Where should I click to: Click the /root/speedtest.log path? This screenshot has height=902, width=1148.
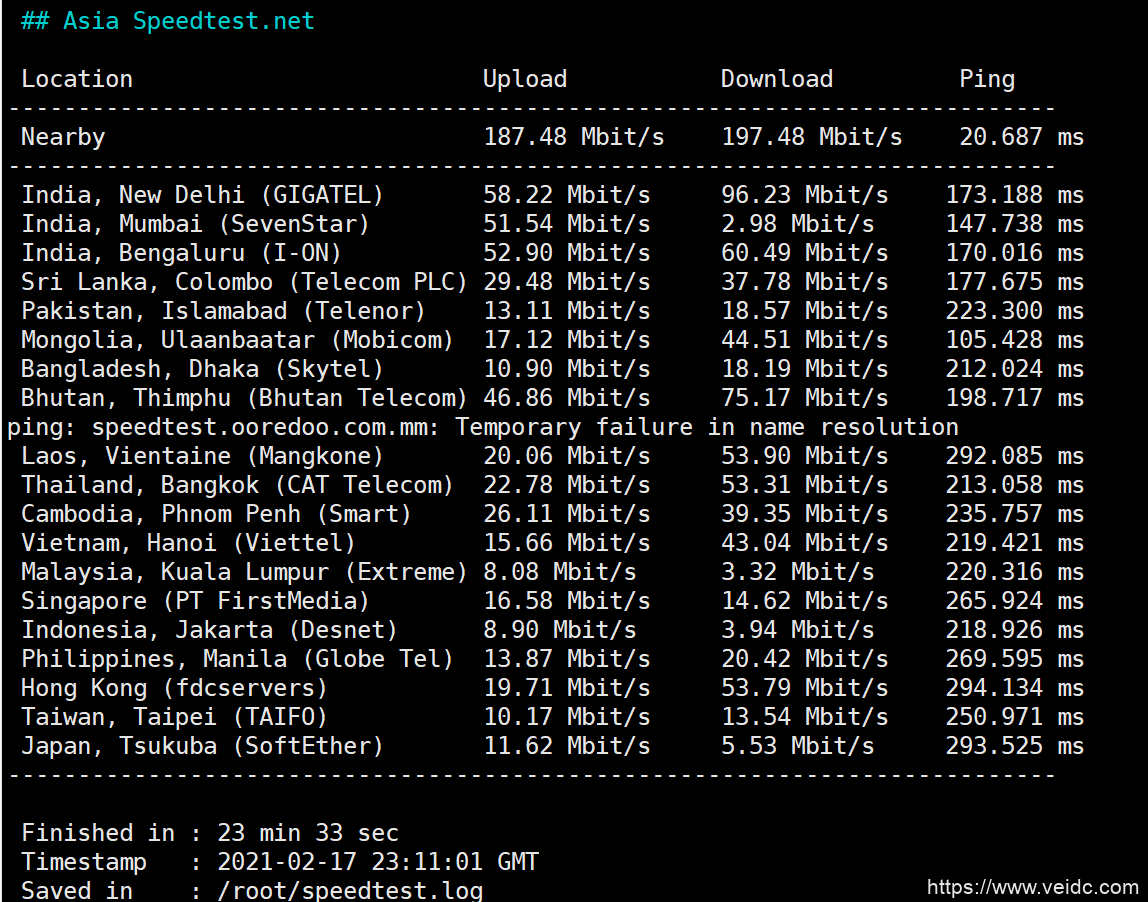(x=350, y=890)
